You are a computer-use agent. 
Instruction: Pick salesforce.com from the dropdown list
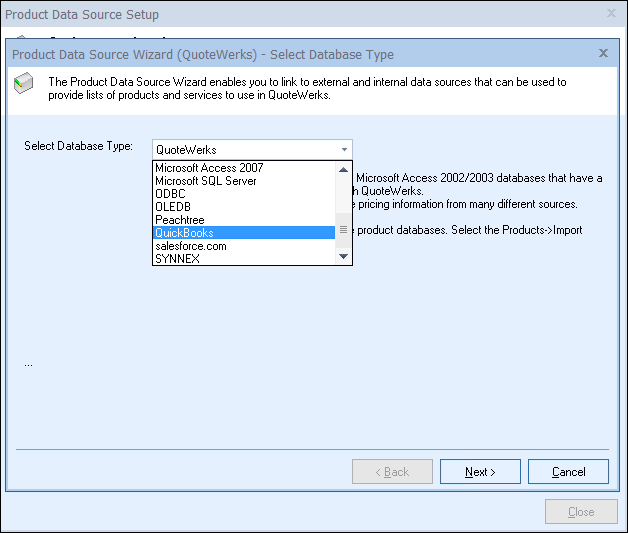[191, 246]
